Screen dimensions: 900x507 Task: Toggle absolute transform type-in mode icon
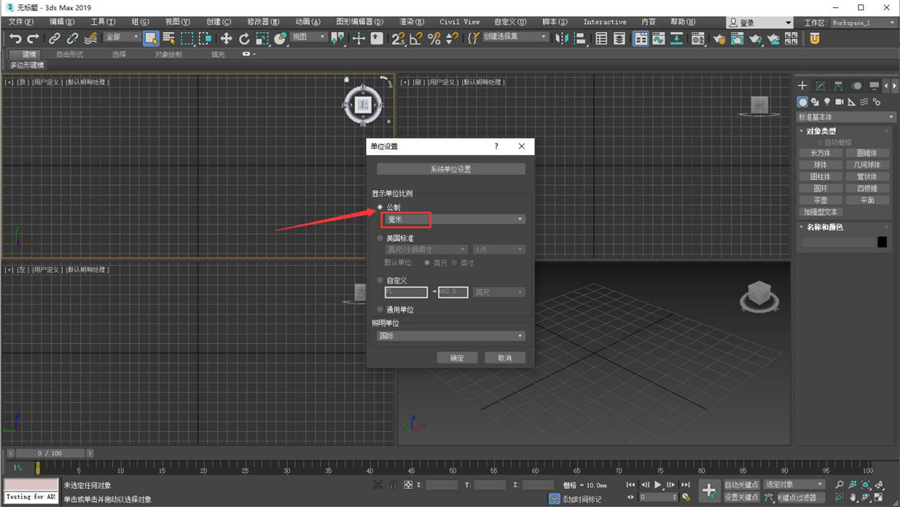(x=408, y=485)
